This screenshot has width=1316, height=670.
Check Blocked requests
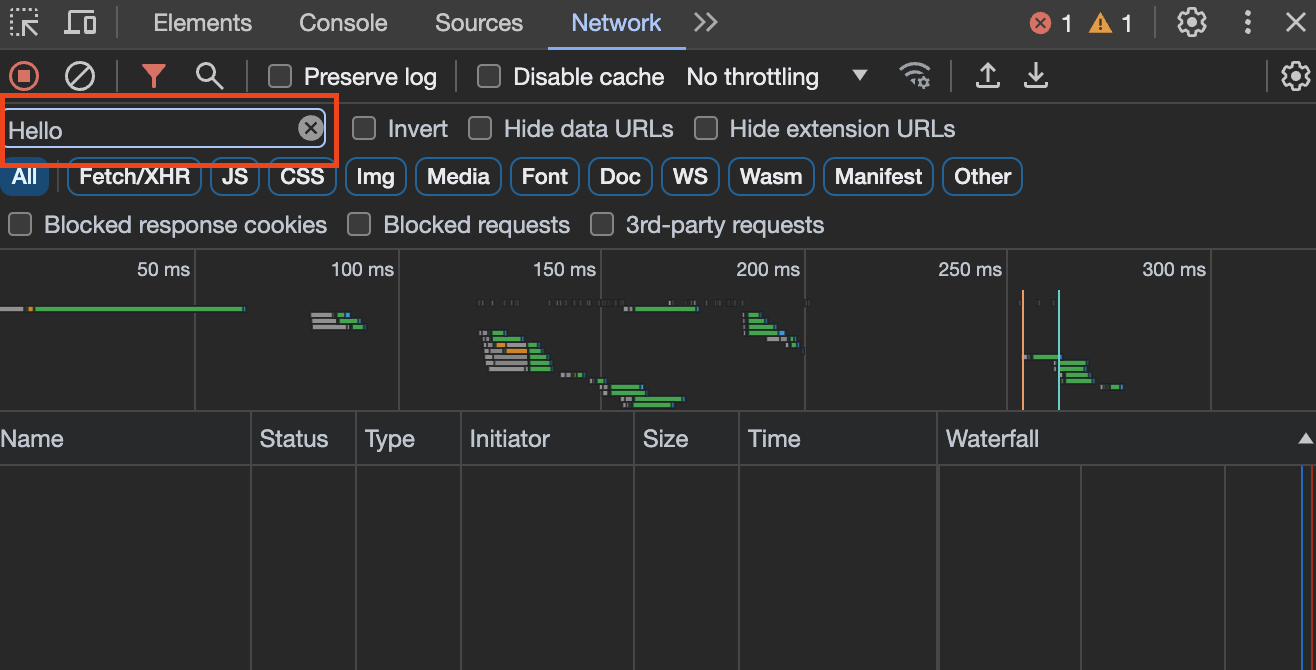coord(359,224)
